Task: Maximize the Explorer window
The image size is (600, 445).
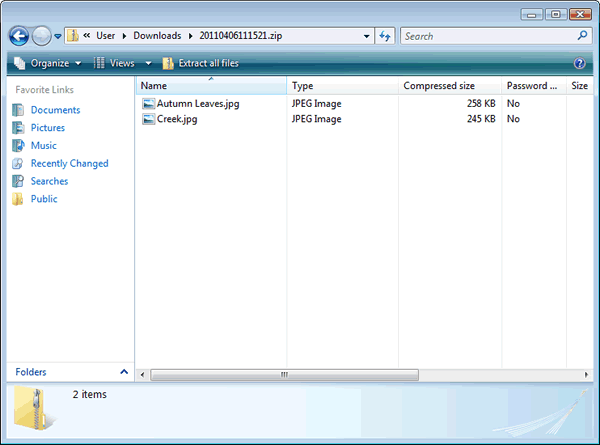Action: [556, 15]
